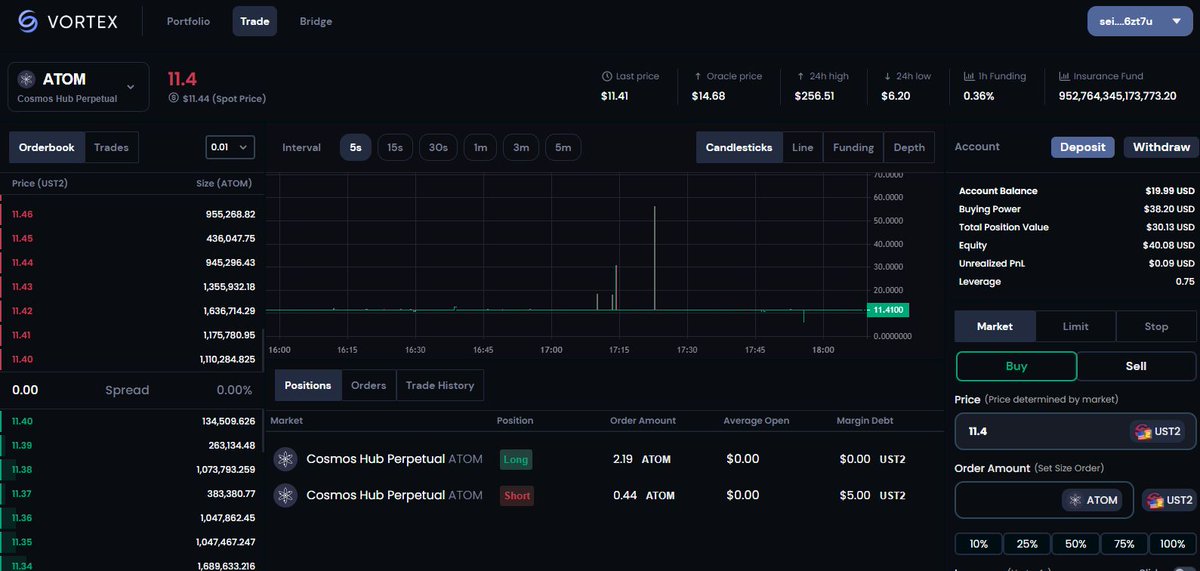
Task: Open the Orders tab
Action: click(x=369, y=385)
